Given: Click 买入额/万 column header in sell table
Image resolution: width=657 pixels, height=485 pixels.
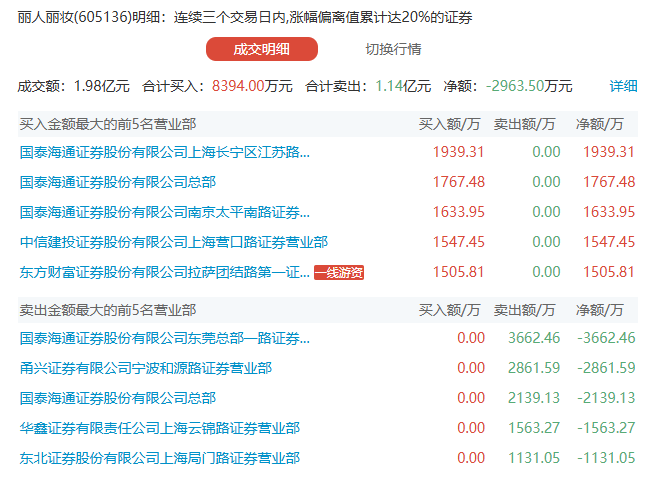Looking at the screenshot, I should (449, 310).
